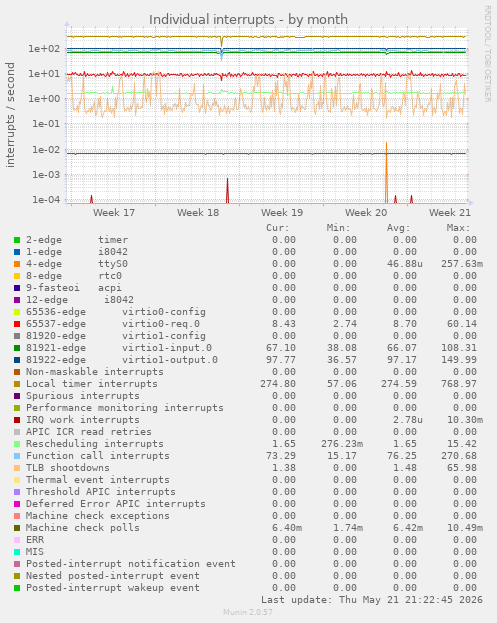Viewport: 497px width, 623px height.
Task: Click the RRDTOOL / TOBI OETIKER vertical watermark
Action: click(x=487, y=54)
